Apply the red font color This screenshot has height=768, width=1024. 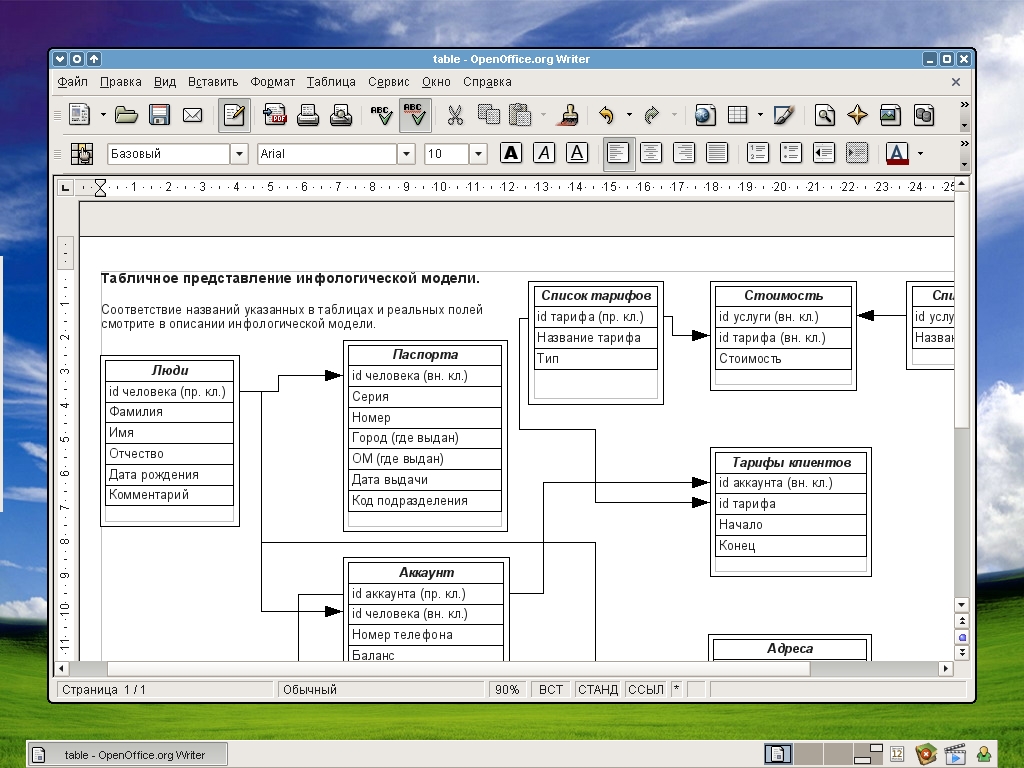click(x=897, y=153)
